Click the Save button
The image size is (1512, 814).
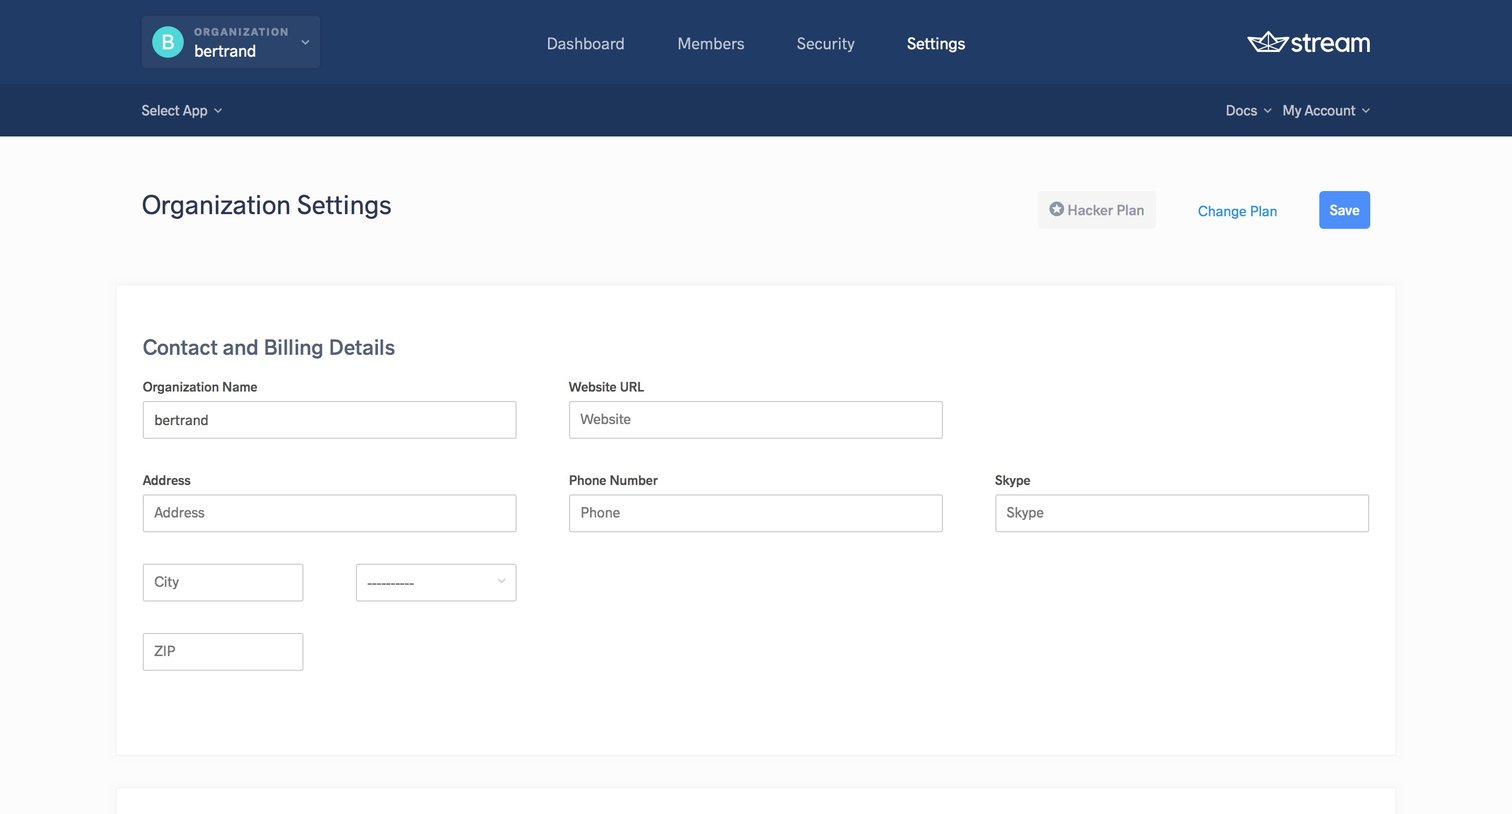tap(1344, 210)
